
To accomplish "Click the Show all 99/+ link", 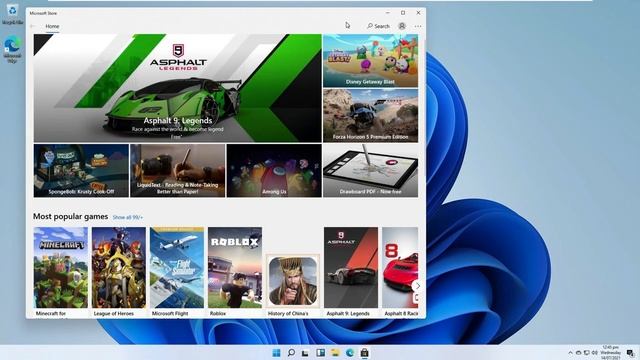I will click(x=128, y=217).
